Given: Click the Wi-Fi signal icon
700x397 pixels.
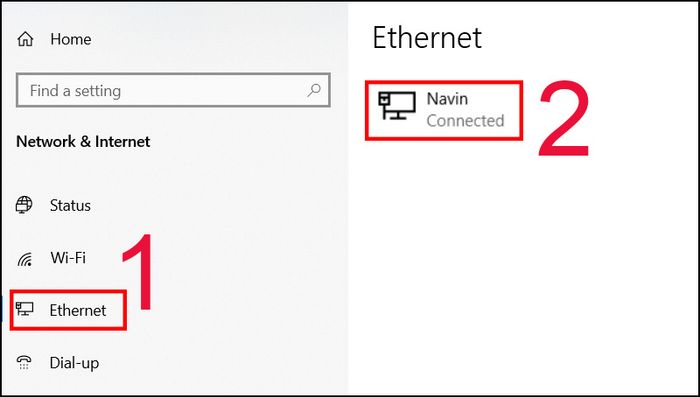Looking at the screenshot, I should tap(25, 259).
